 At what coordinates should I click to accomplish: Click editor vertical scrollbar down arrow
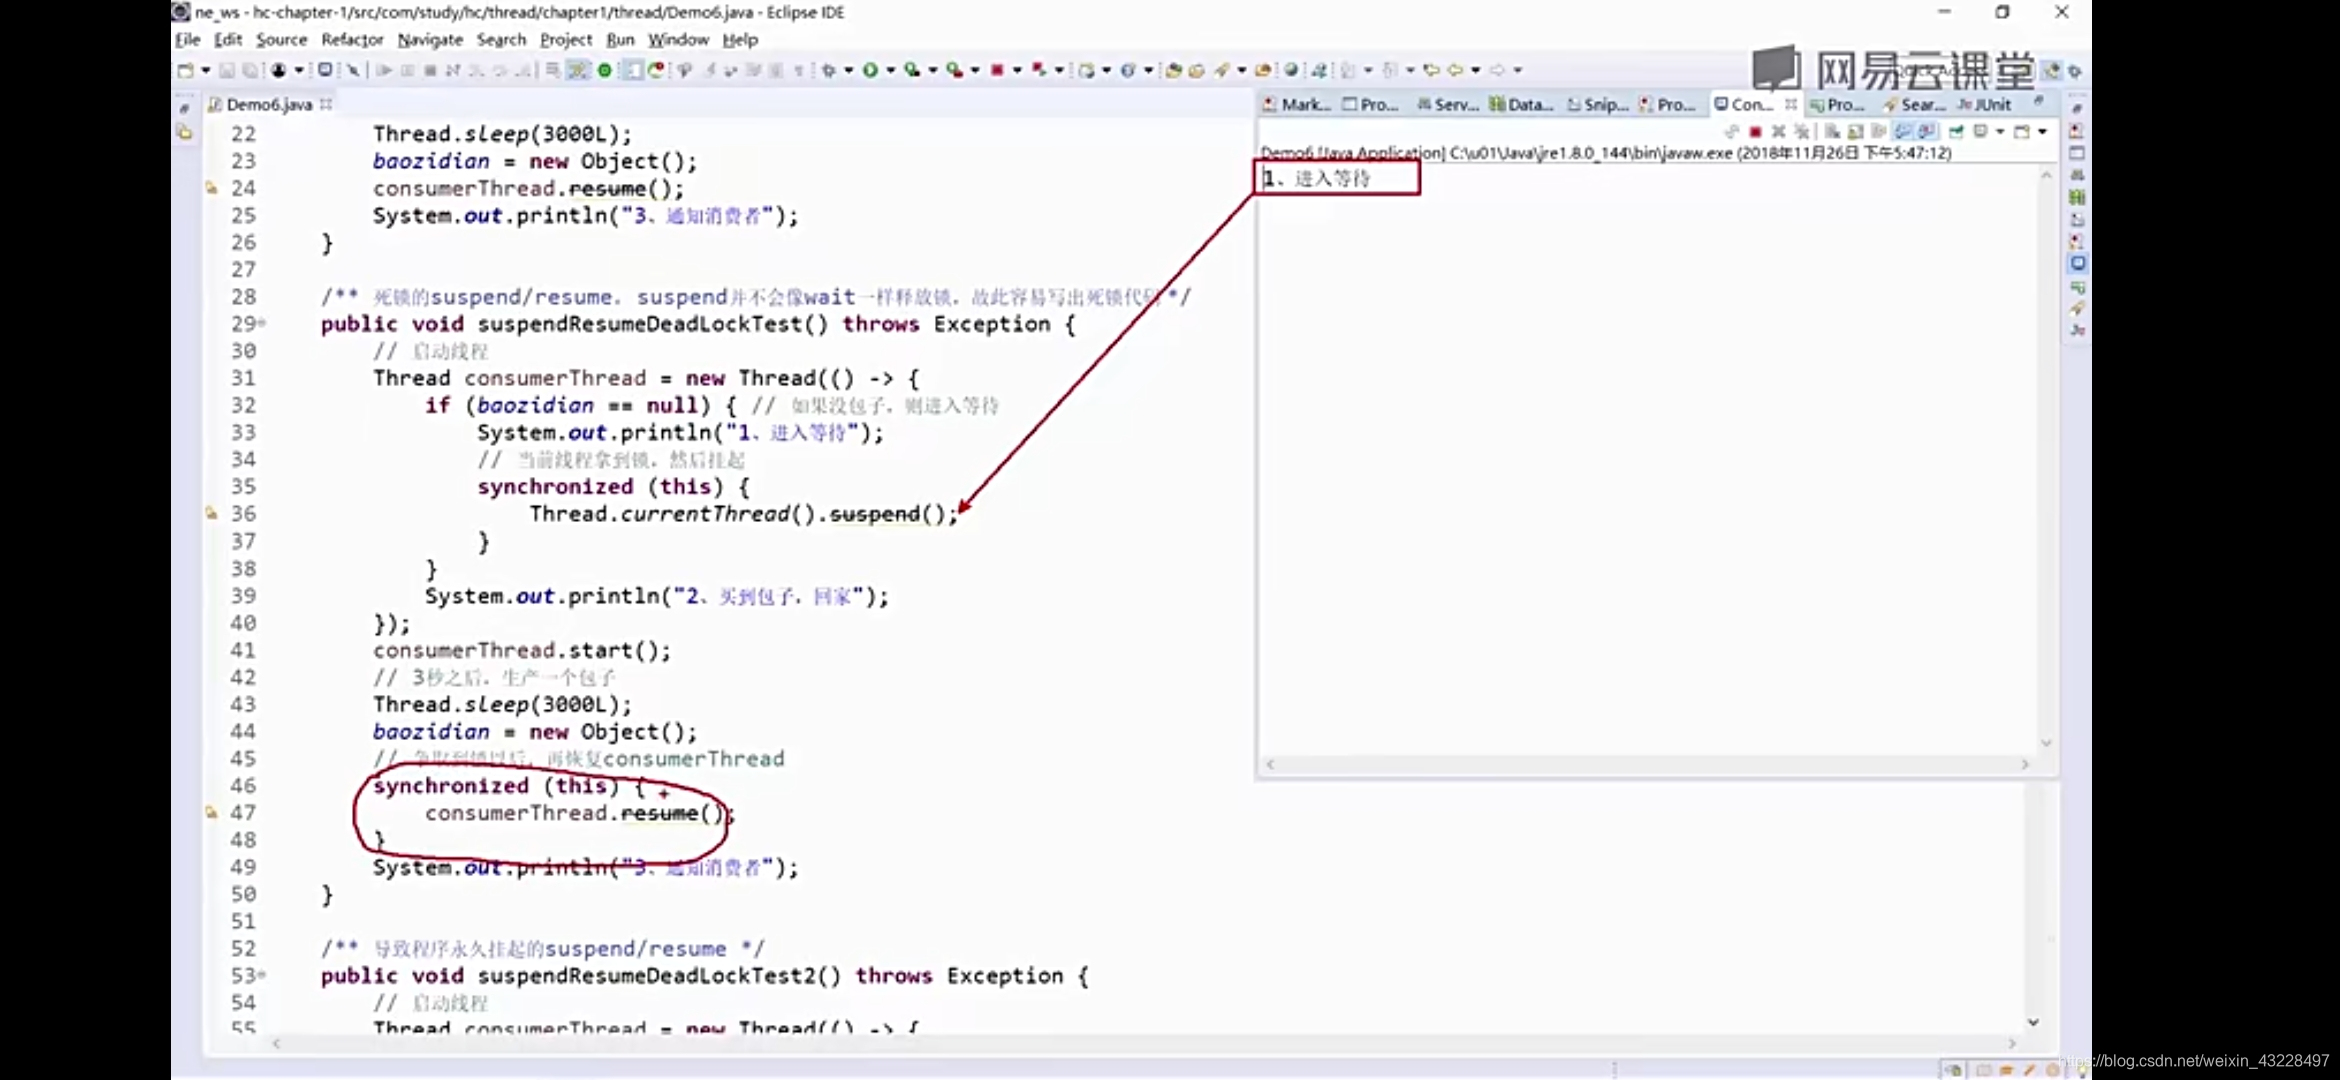(2033, 1022)
